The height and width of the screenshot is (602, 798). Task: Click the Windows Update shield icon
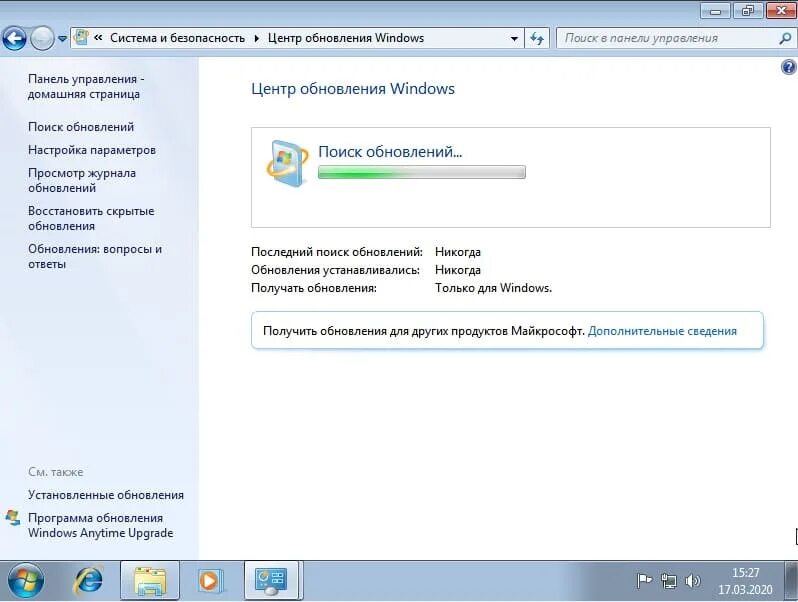tap(287, 163)
